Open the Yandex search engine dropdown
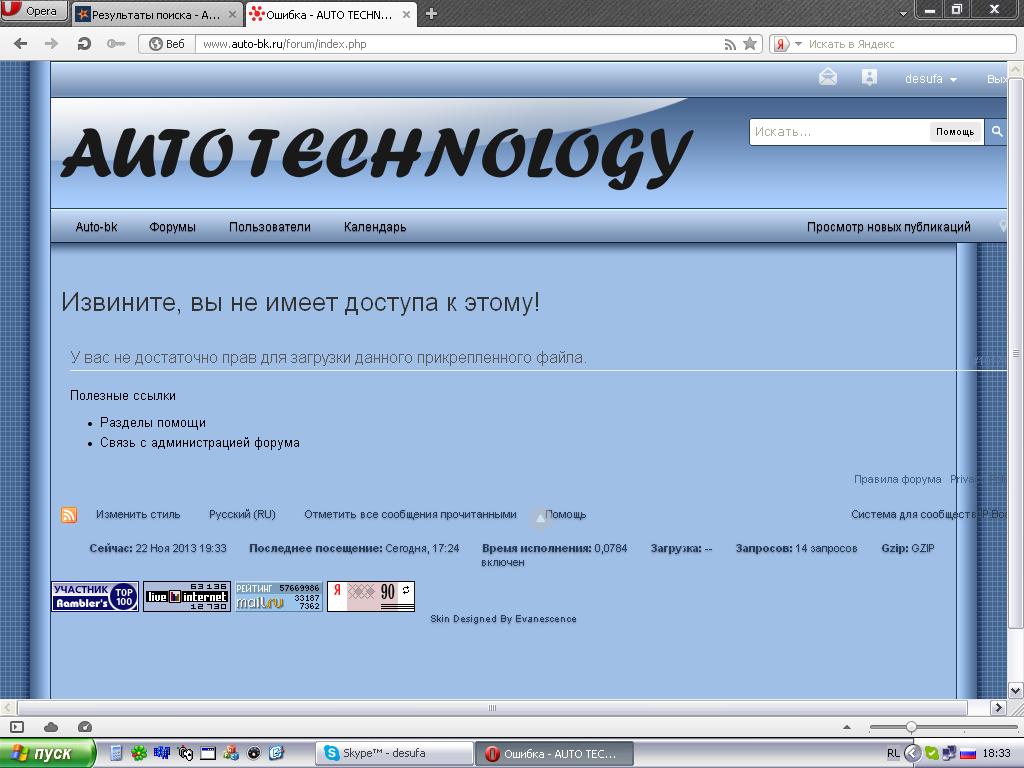This screenshot has height=768, width=1024. [x=798, y=44]
